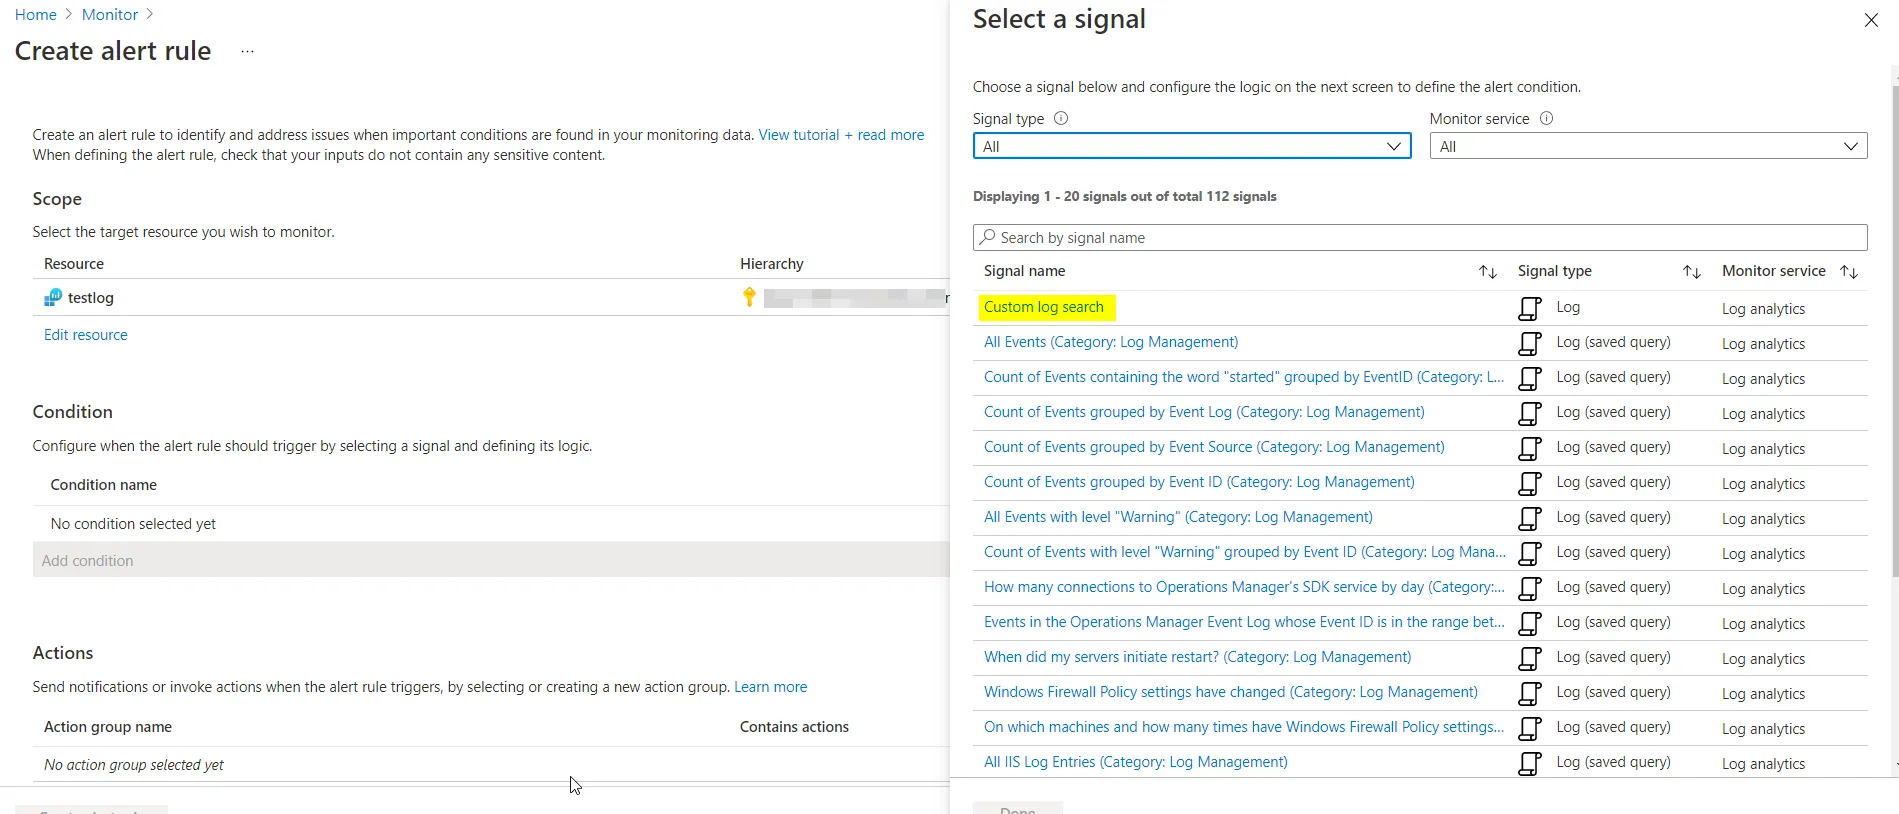The image size is (1899, 814).
Task: Close the Select a signal panel
Action: pyautogui.click(x=1871, y=20)
